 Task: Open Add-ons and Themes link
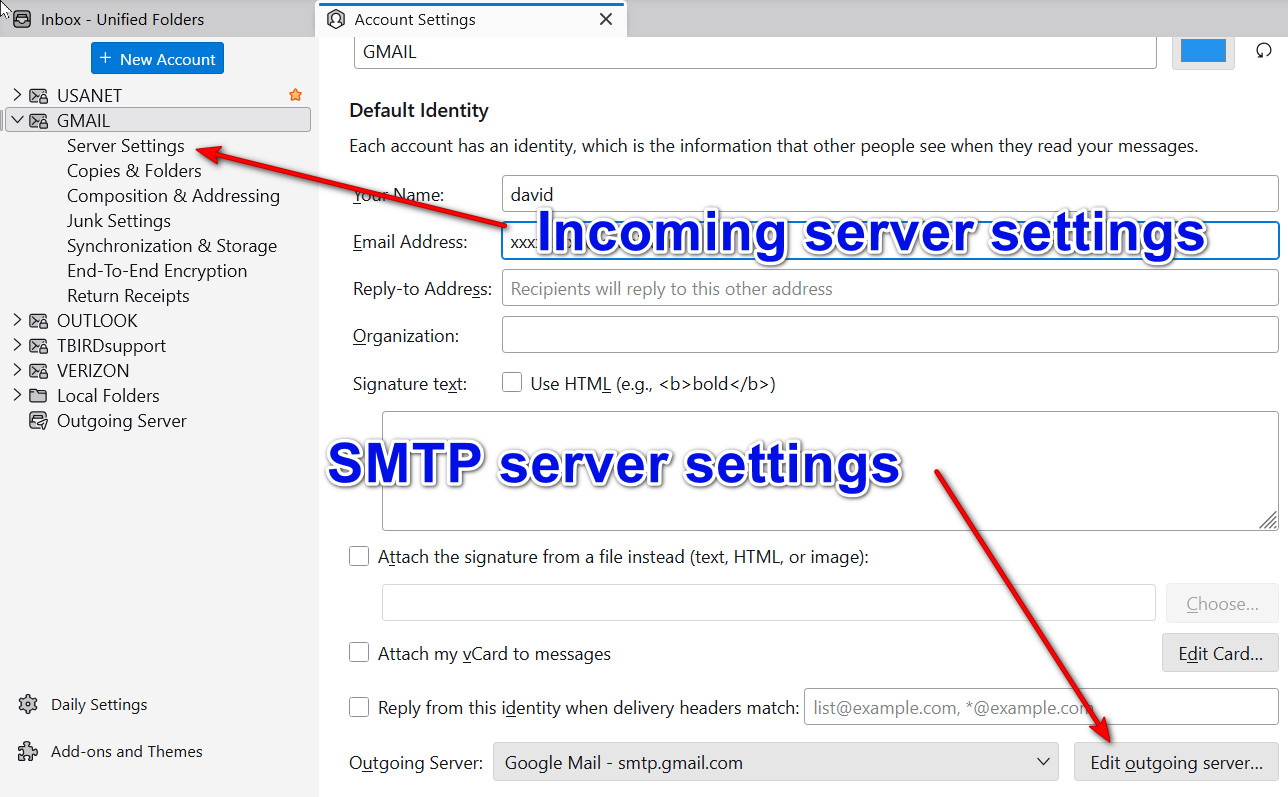tap(127, 751)
